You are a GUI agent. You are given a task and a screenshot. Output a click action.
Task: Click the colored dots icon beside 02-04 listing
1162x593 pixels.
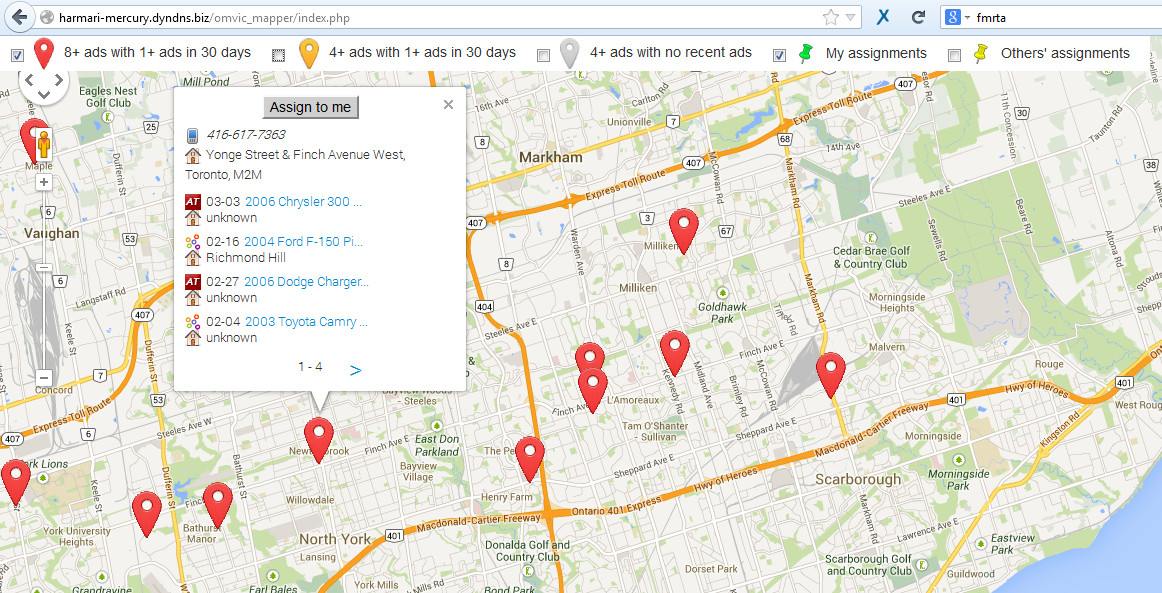click(193, 322)
